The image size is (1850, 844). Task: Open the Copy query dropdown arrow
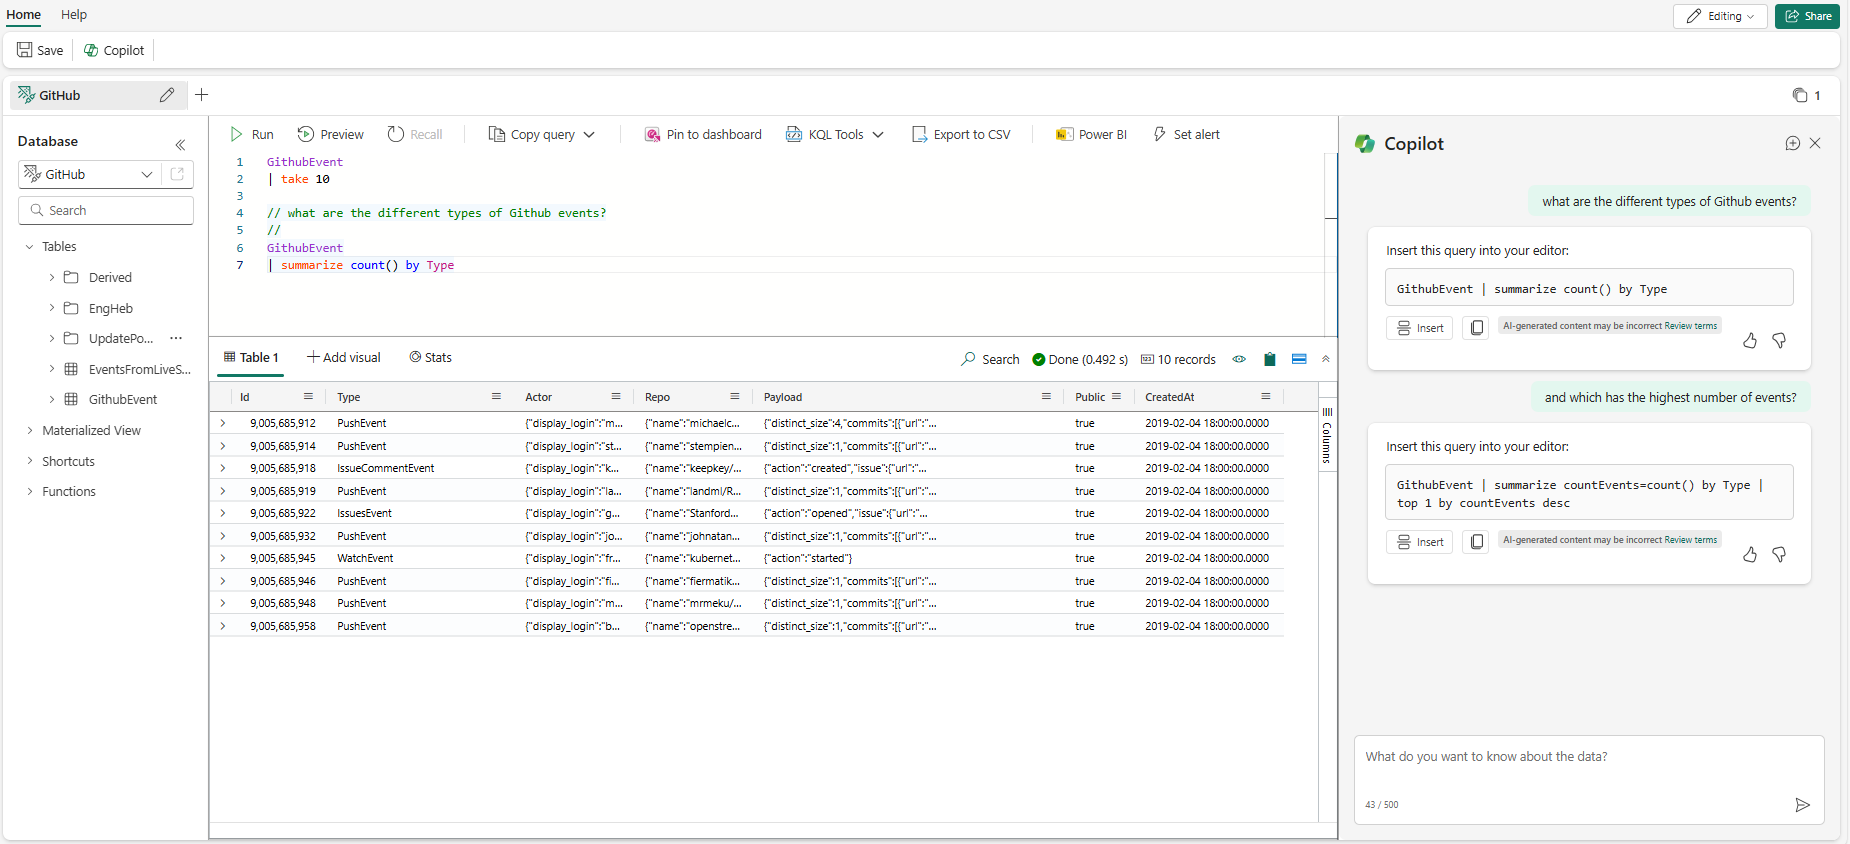point(589,135)
